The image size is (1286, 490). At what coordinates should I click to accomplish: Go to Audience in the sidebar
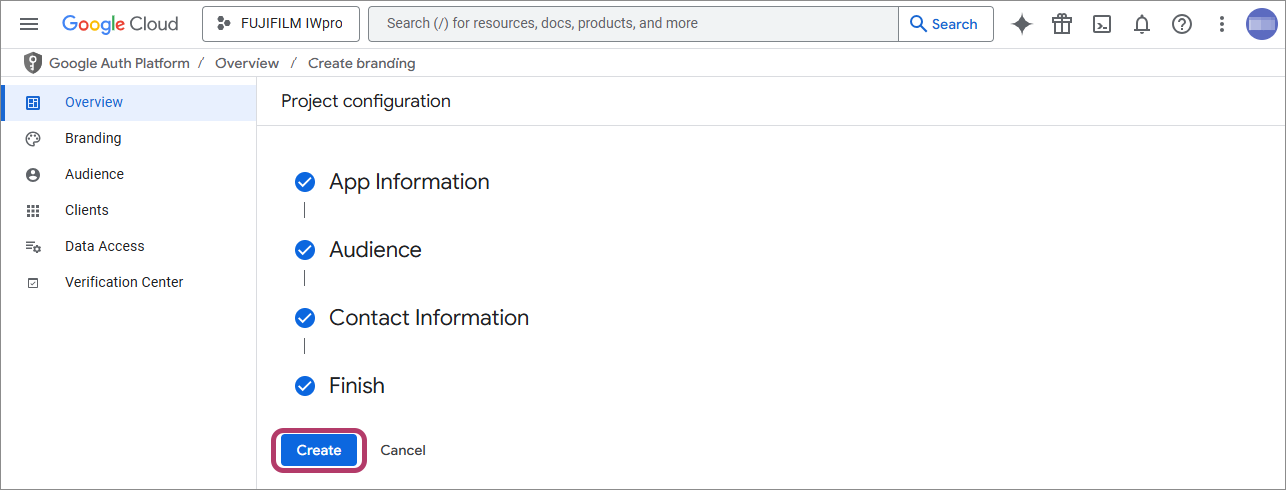tap(94, 174)
